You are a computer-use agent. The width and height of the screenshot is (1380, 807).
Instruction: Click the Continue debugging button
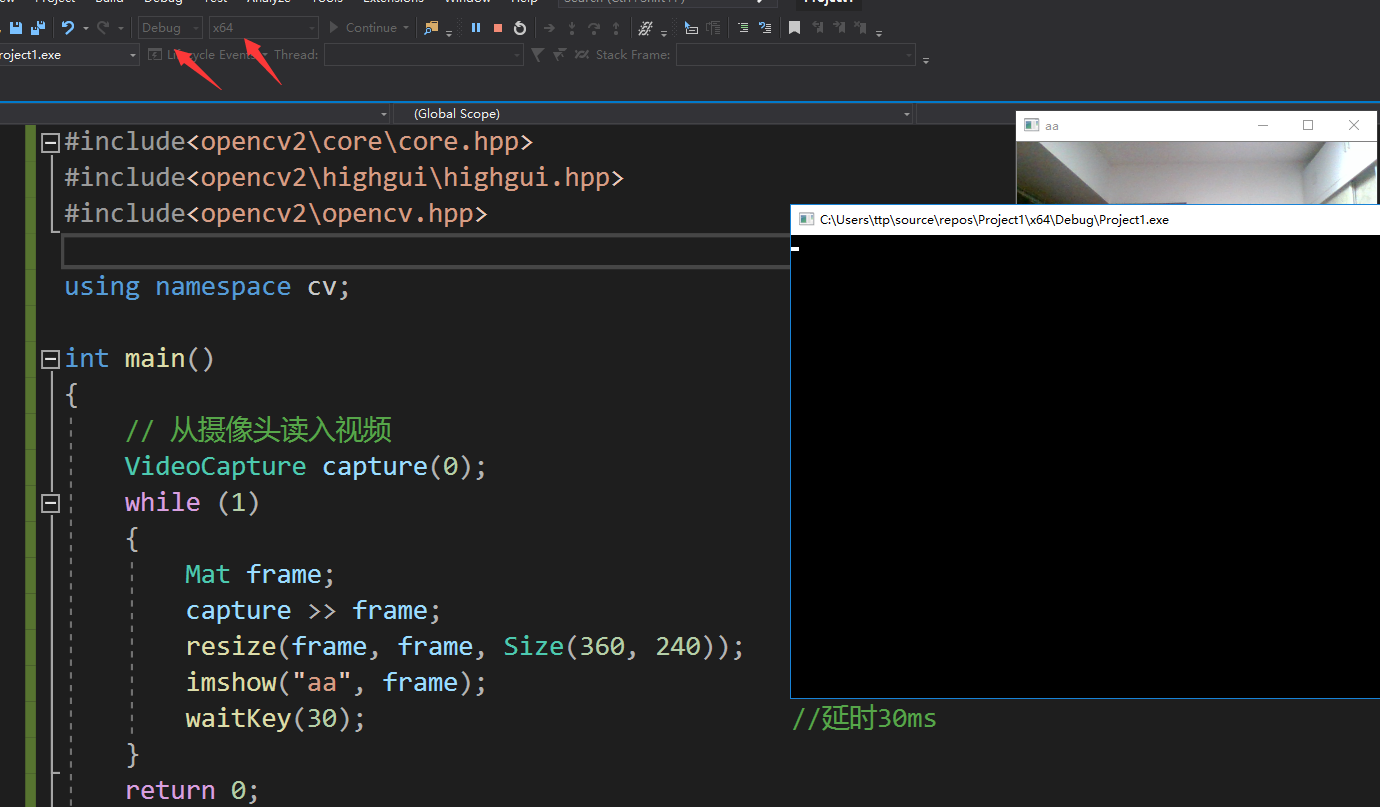coord(364,28)
